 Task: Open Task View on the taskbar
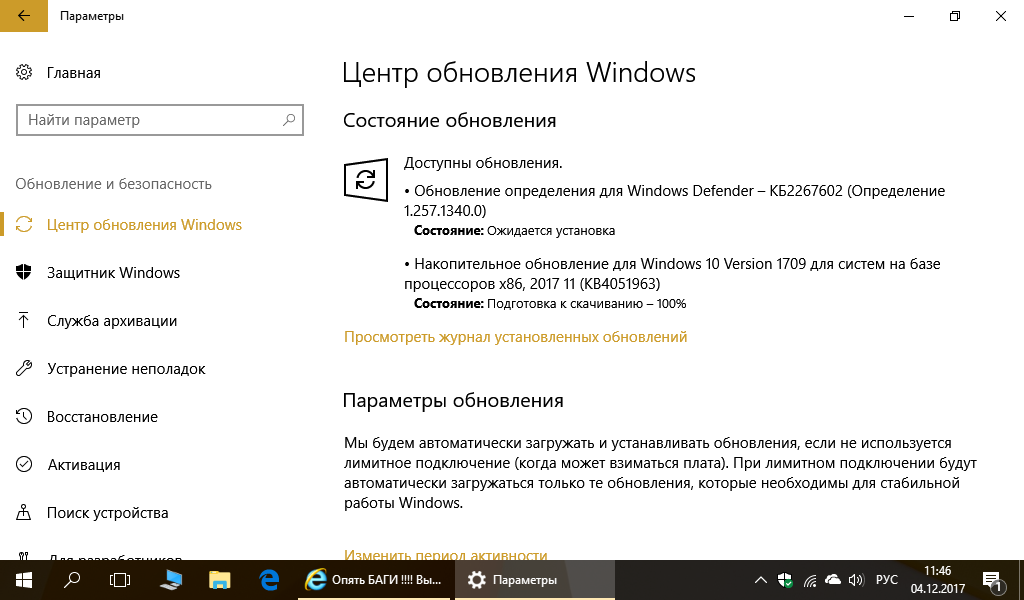click(x=120, y=580)
